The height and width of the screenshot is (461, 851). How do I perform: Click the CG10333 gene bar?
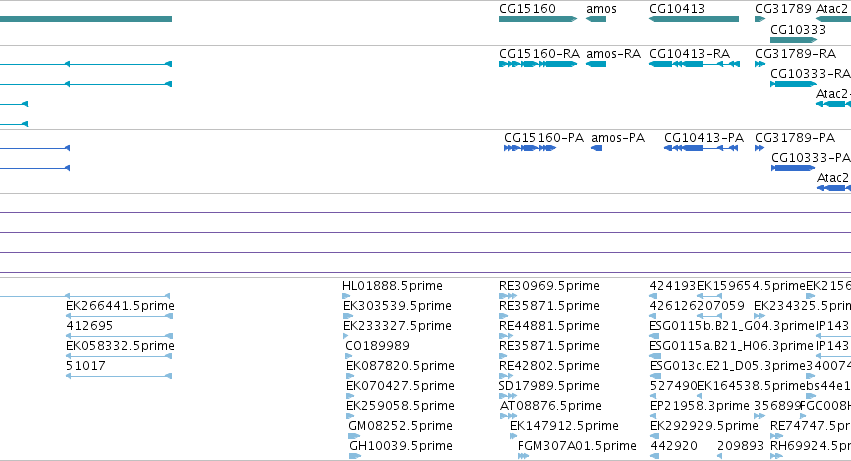[793, 40]
